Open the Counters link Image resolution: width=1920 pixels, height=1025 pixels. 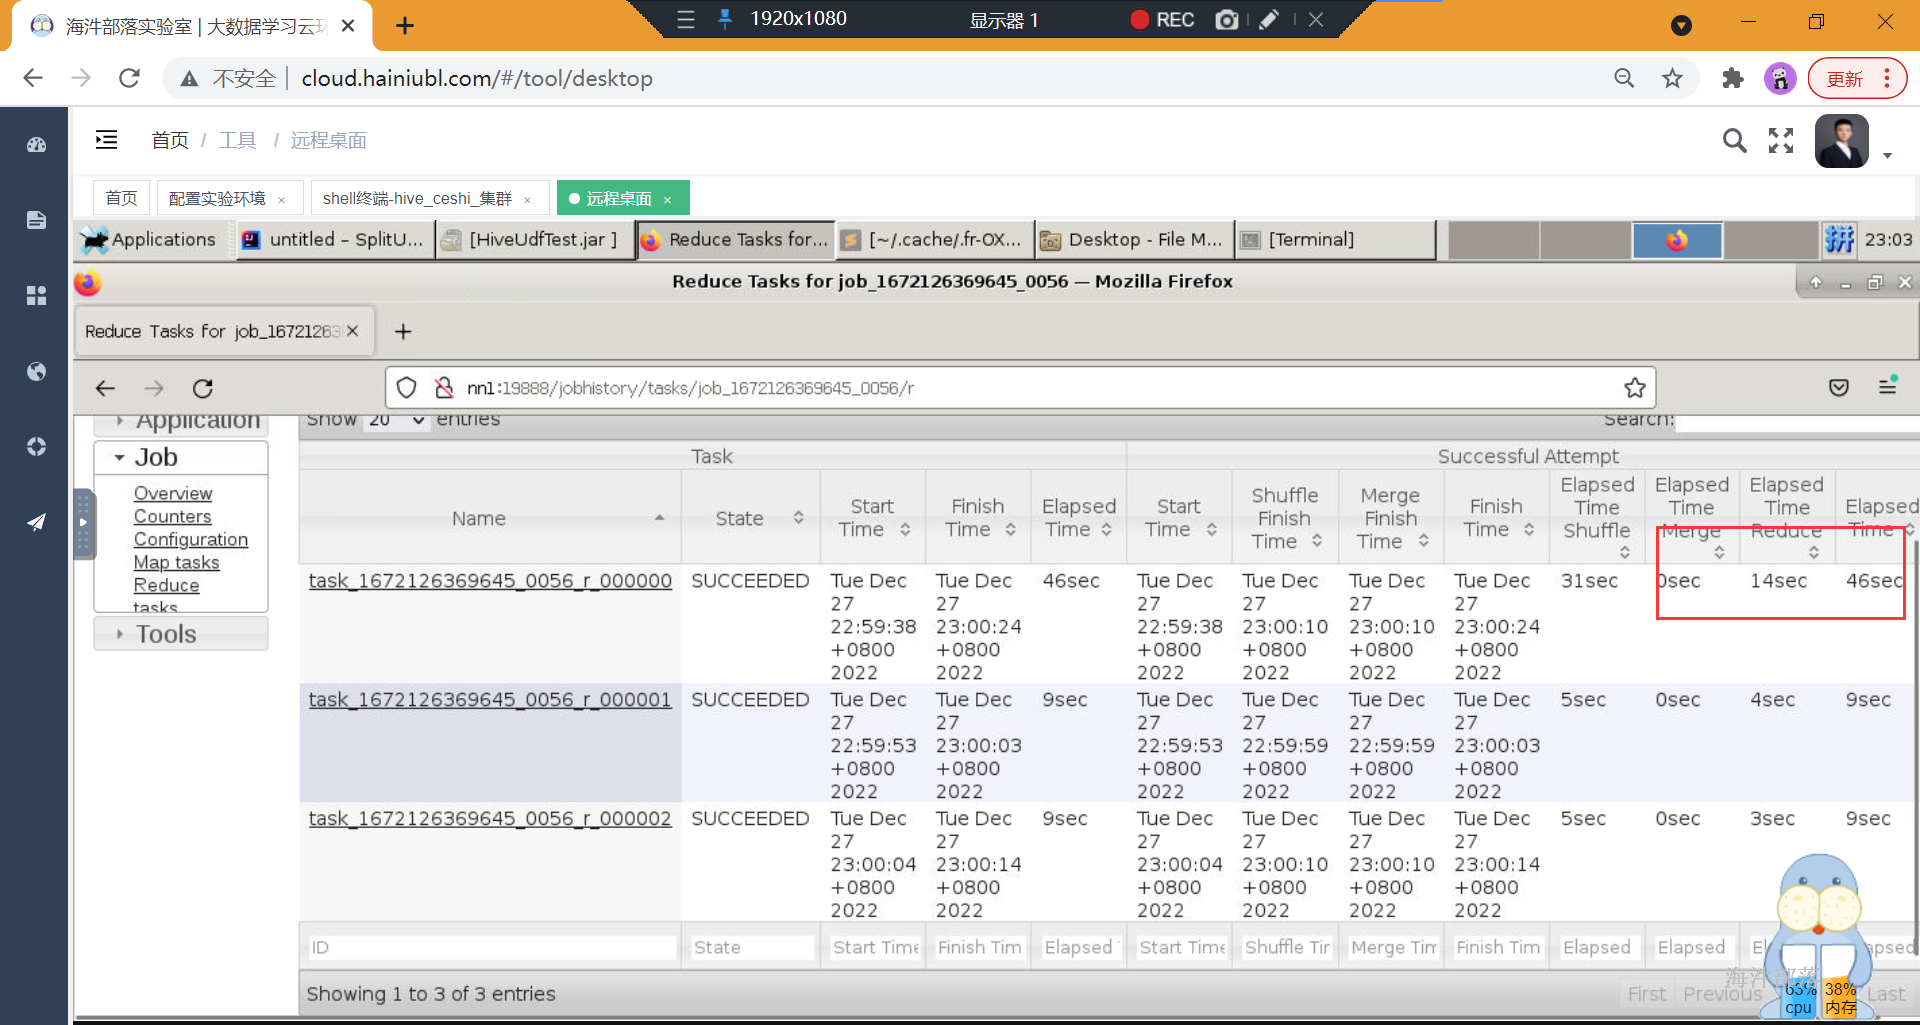(173, 516)
